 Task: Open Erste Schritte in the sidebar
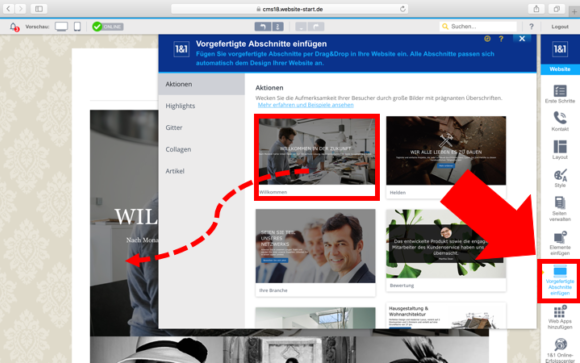point(560,94)
